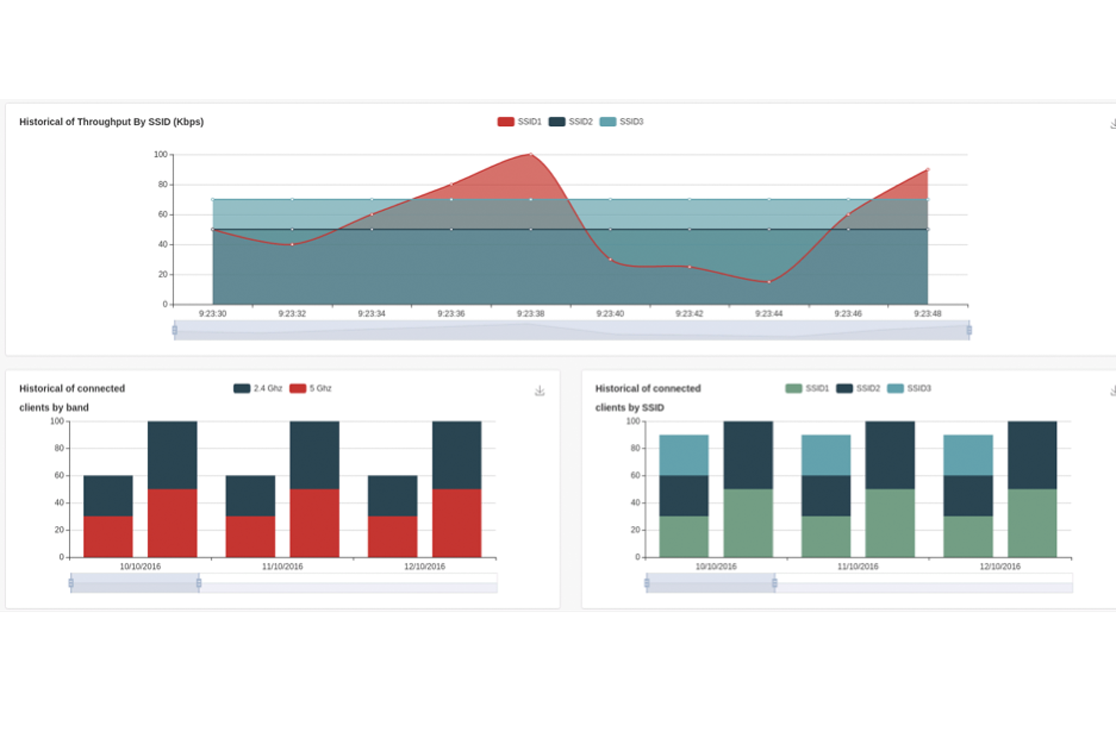1116x744 pixels.
Task: Hide the 5 Ghz band series
Action: [310, 388]
